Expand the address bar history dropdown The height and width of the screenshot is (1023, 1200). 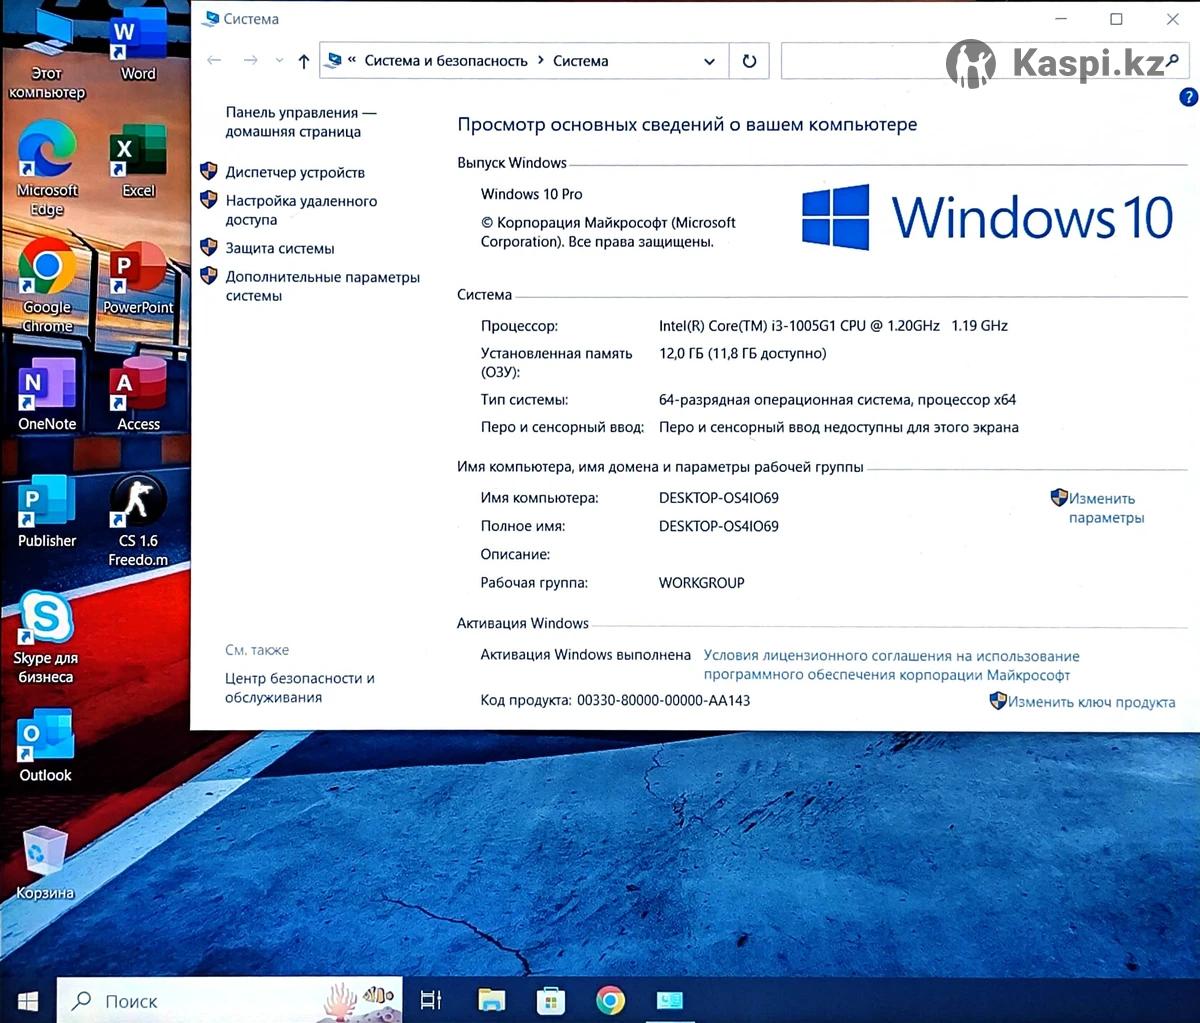tap(709, 61)
